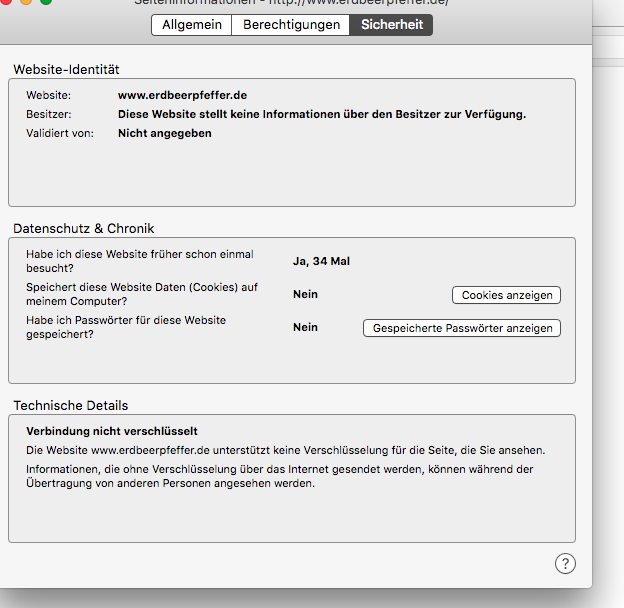624x608 pixels.
Task: Click the Cookies anzeigen button
Action: coord(506,295)
